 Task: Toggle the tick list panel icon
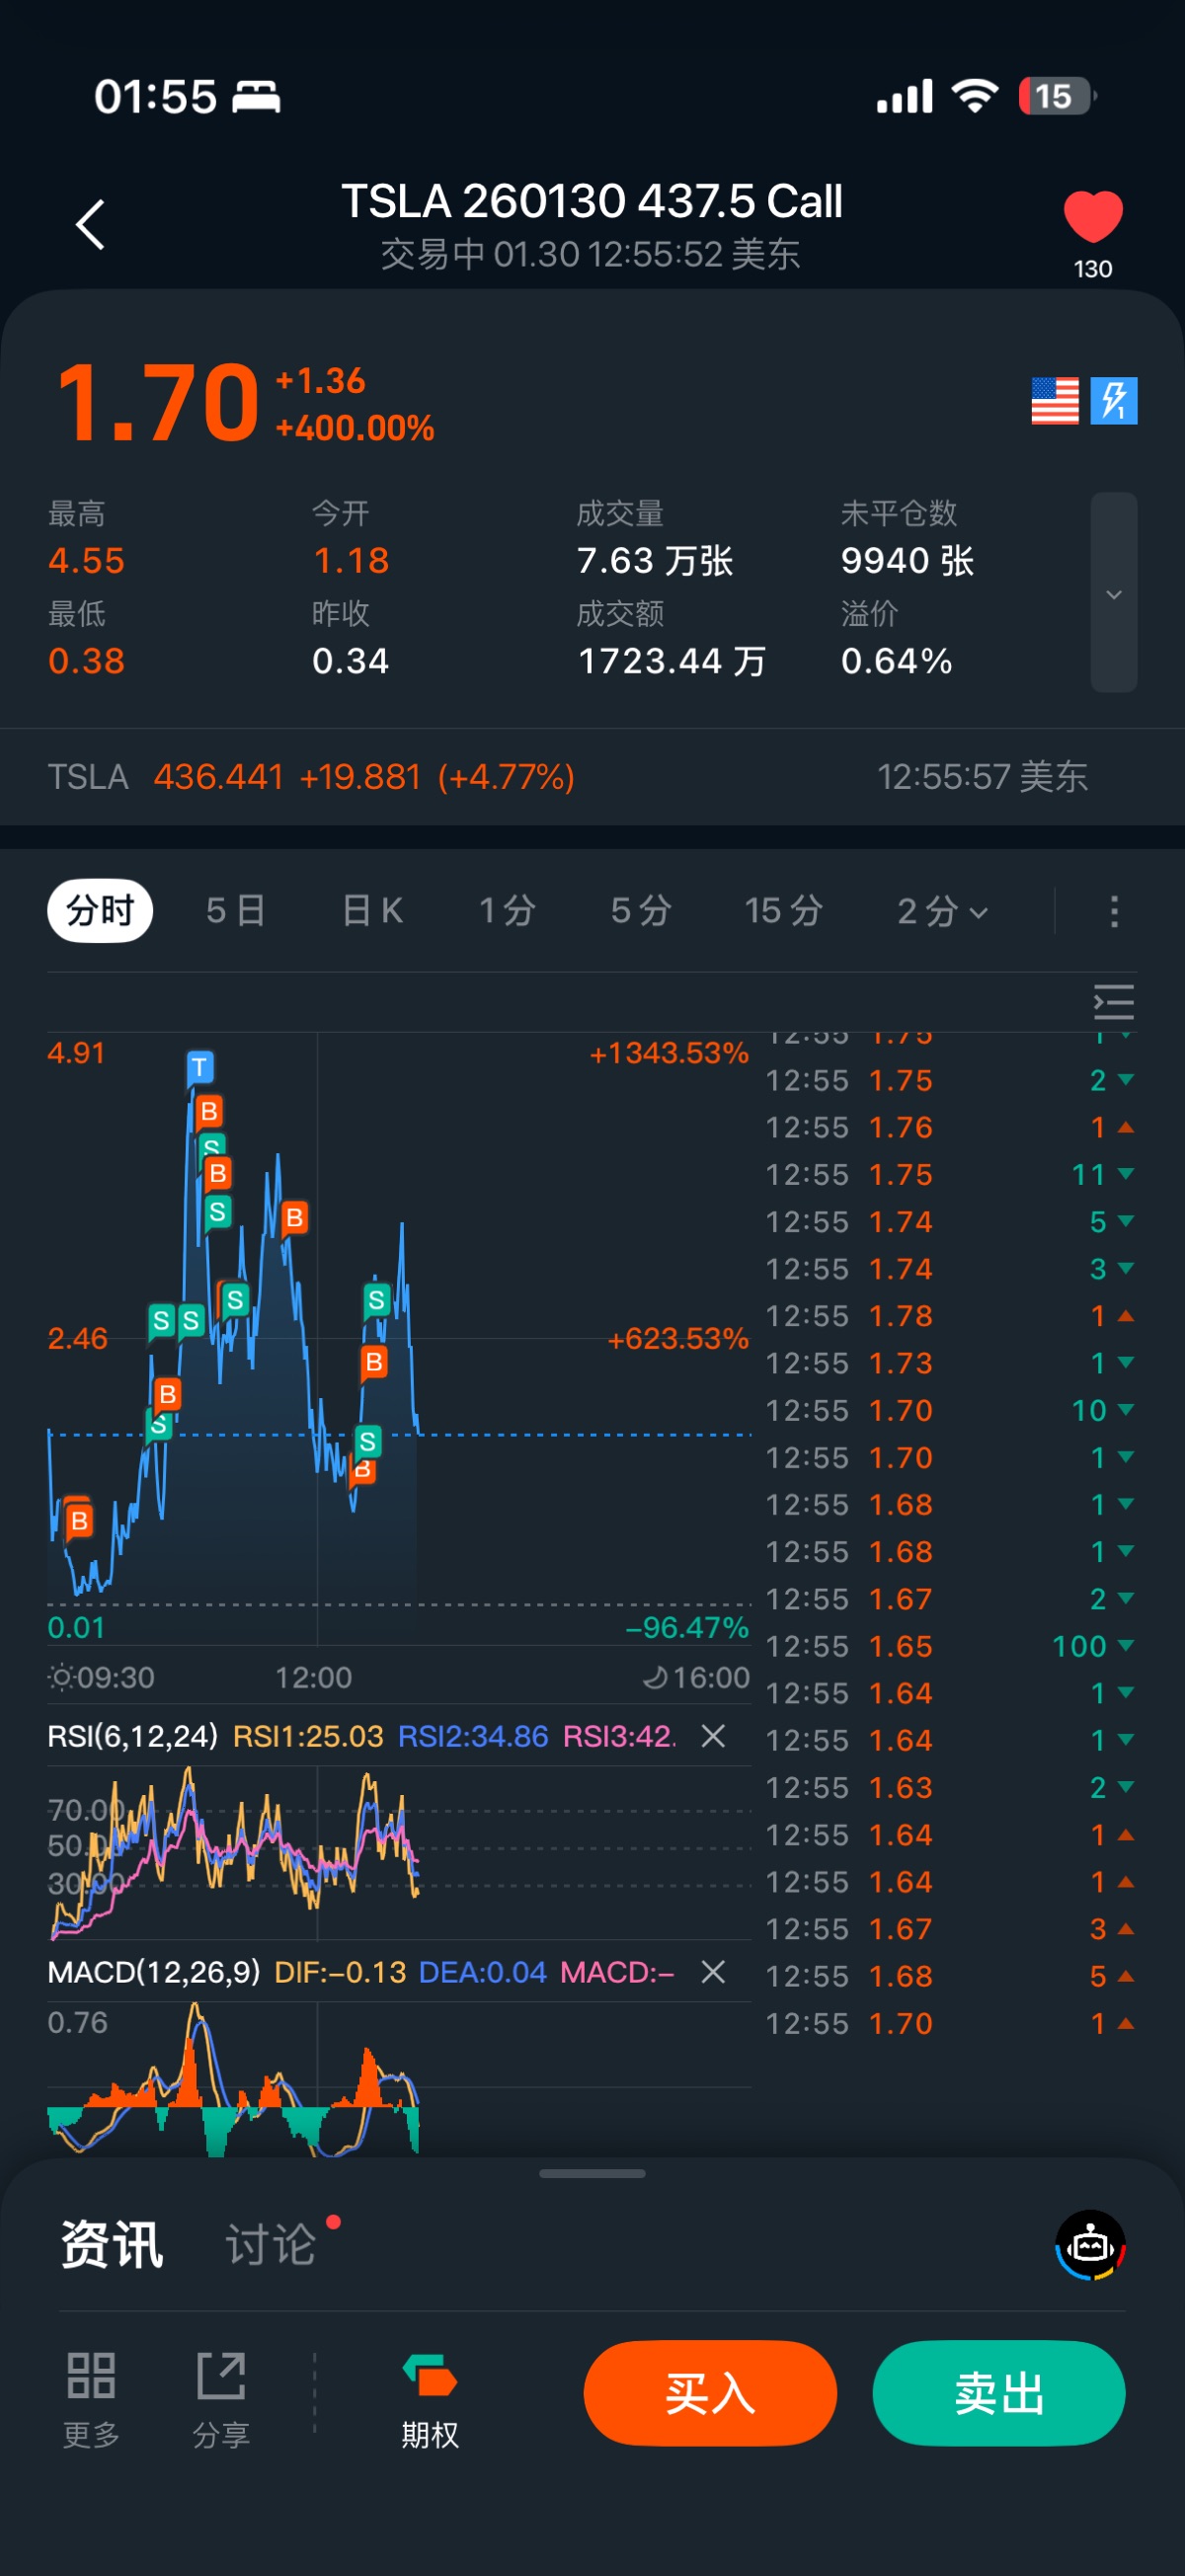point(1114,1002)
